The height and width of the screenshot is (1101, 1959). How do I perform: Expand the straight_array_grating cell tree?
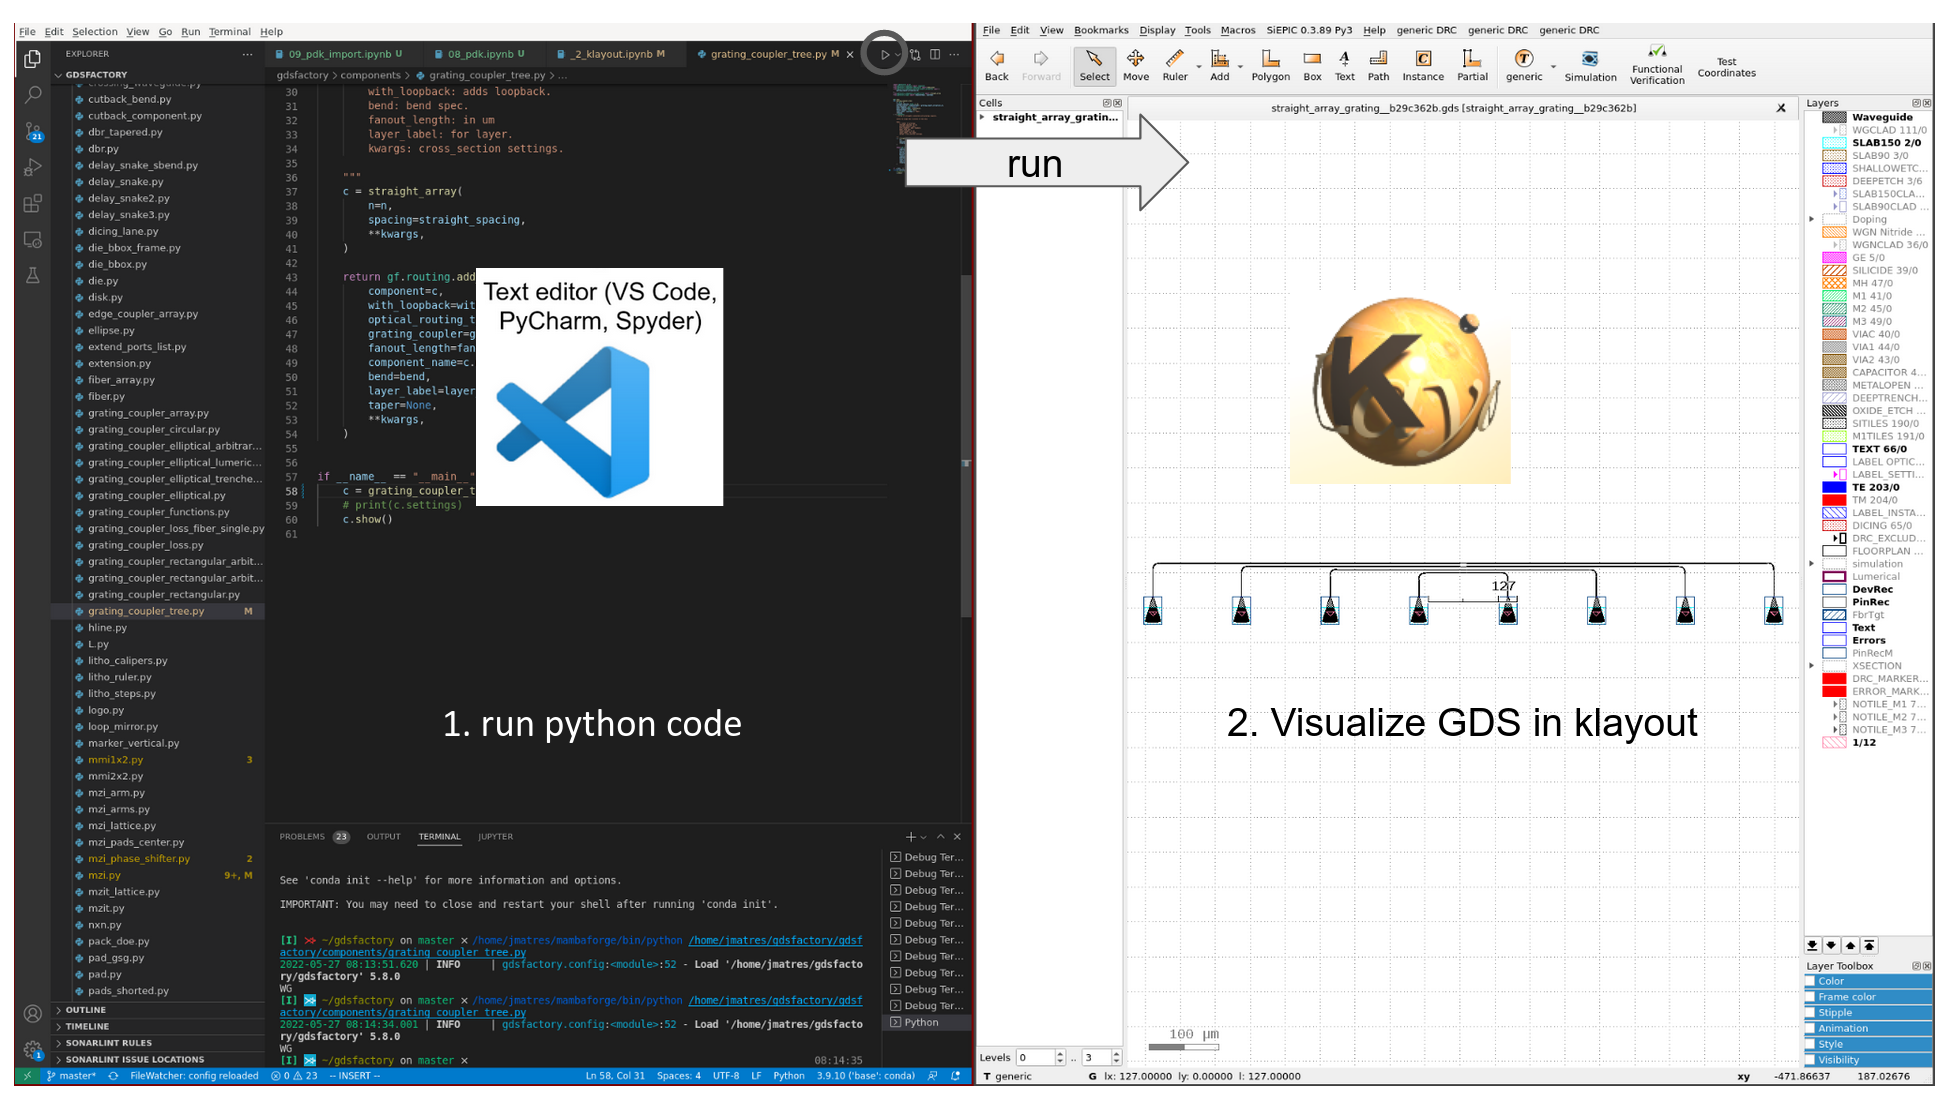click(x=986, y=120)
